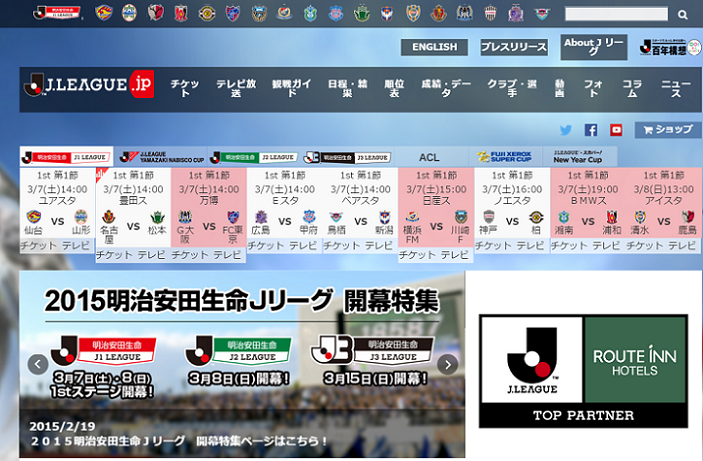Click チケット for 横浜FM vs 川崎F match
The height and width of the screenshot is (461, 703).
[417, 255]
